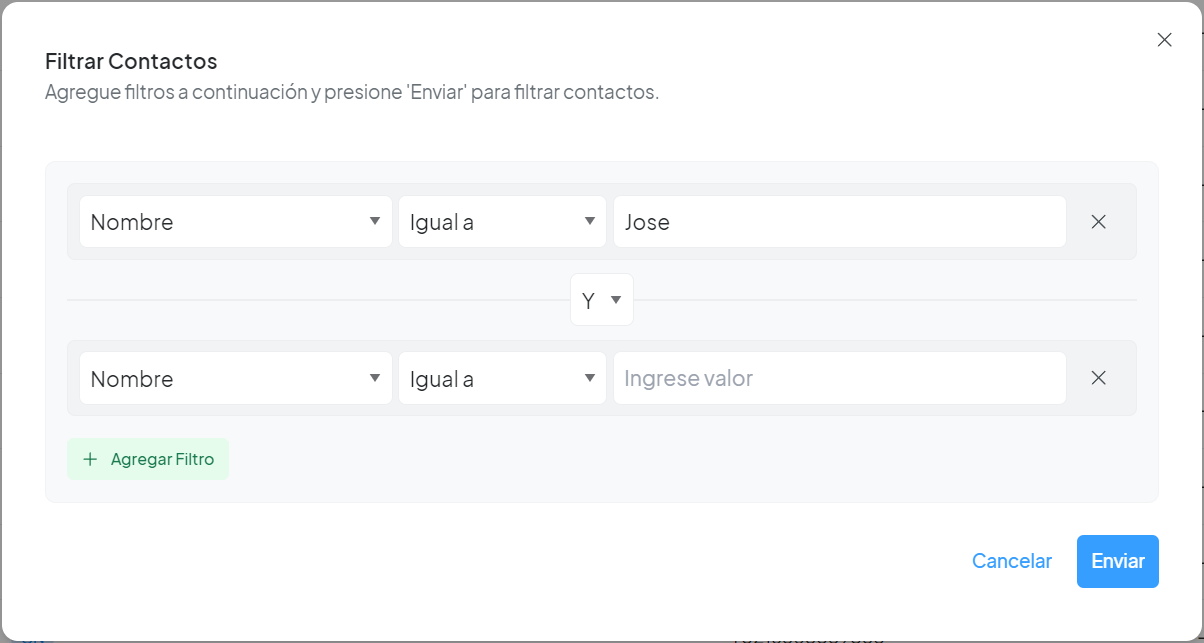Open the second filter's Nombre field selector
Image resolution: width=1204 pixels, height=643 pixels.
pos(235,378)
